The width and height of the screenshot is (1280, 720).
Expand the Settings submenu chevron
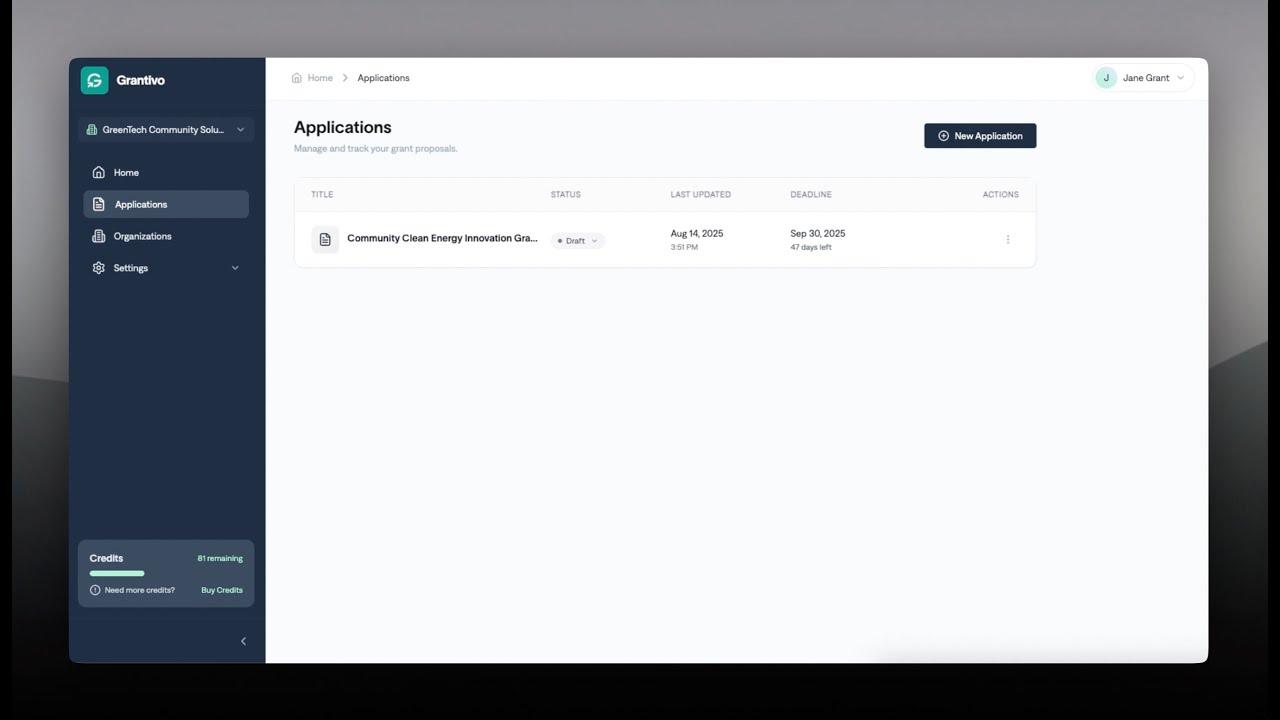click(235, 268)
